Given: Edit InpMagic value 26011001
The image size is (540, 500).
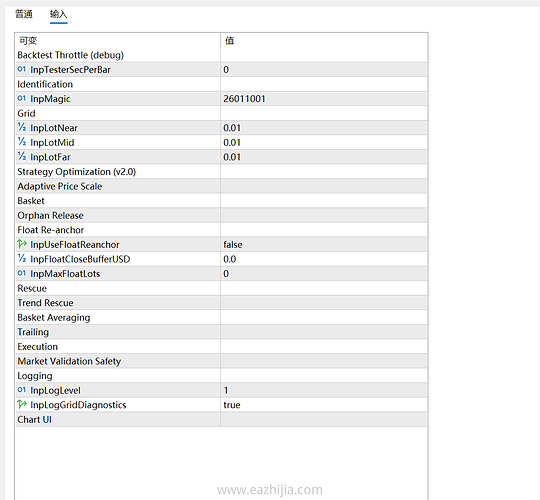Looking at the screenshot, I should (x=324, y=99).
